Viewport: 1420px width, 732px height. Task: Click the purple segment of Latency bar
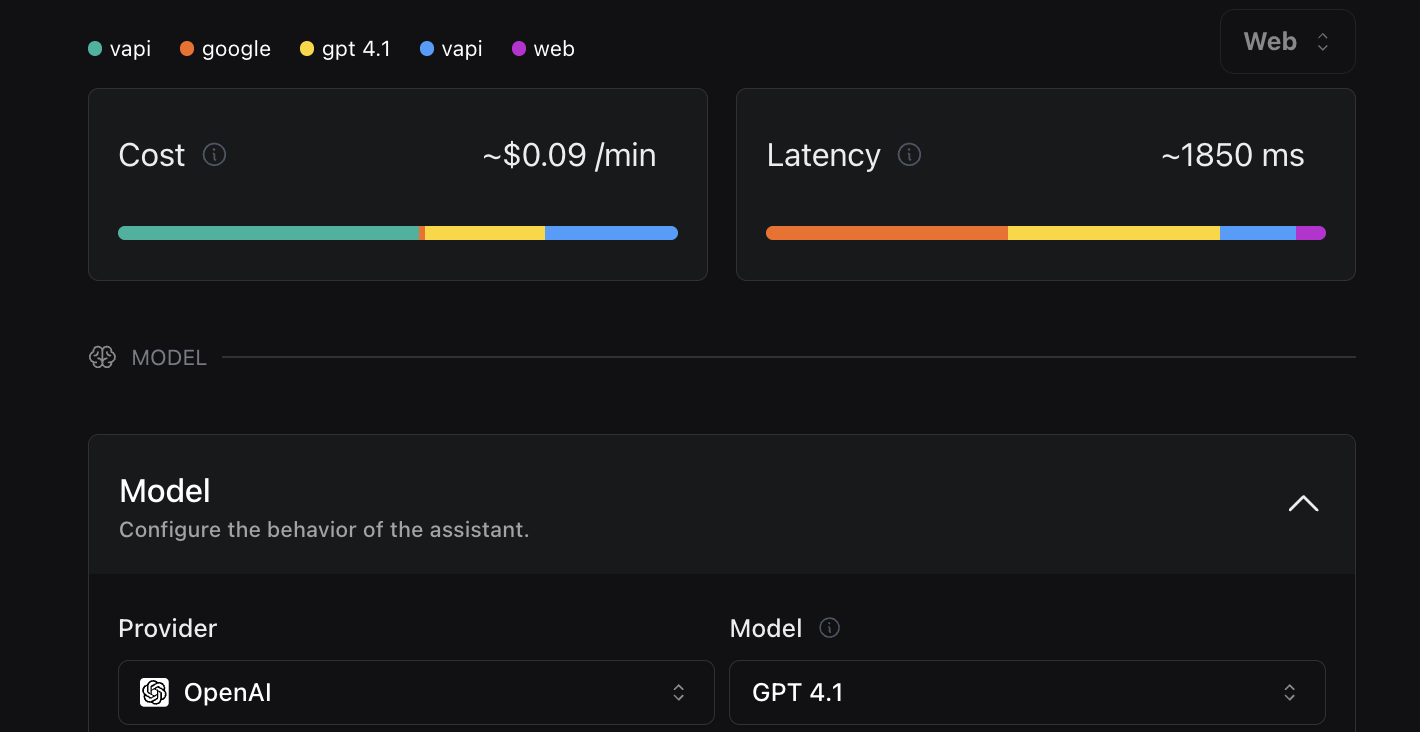click(x=1311, y=233)
